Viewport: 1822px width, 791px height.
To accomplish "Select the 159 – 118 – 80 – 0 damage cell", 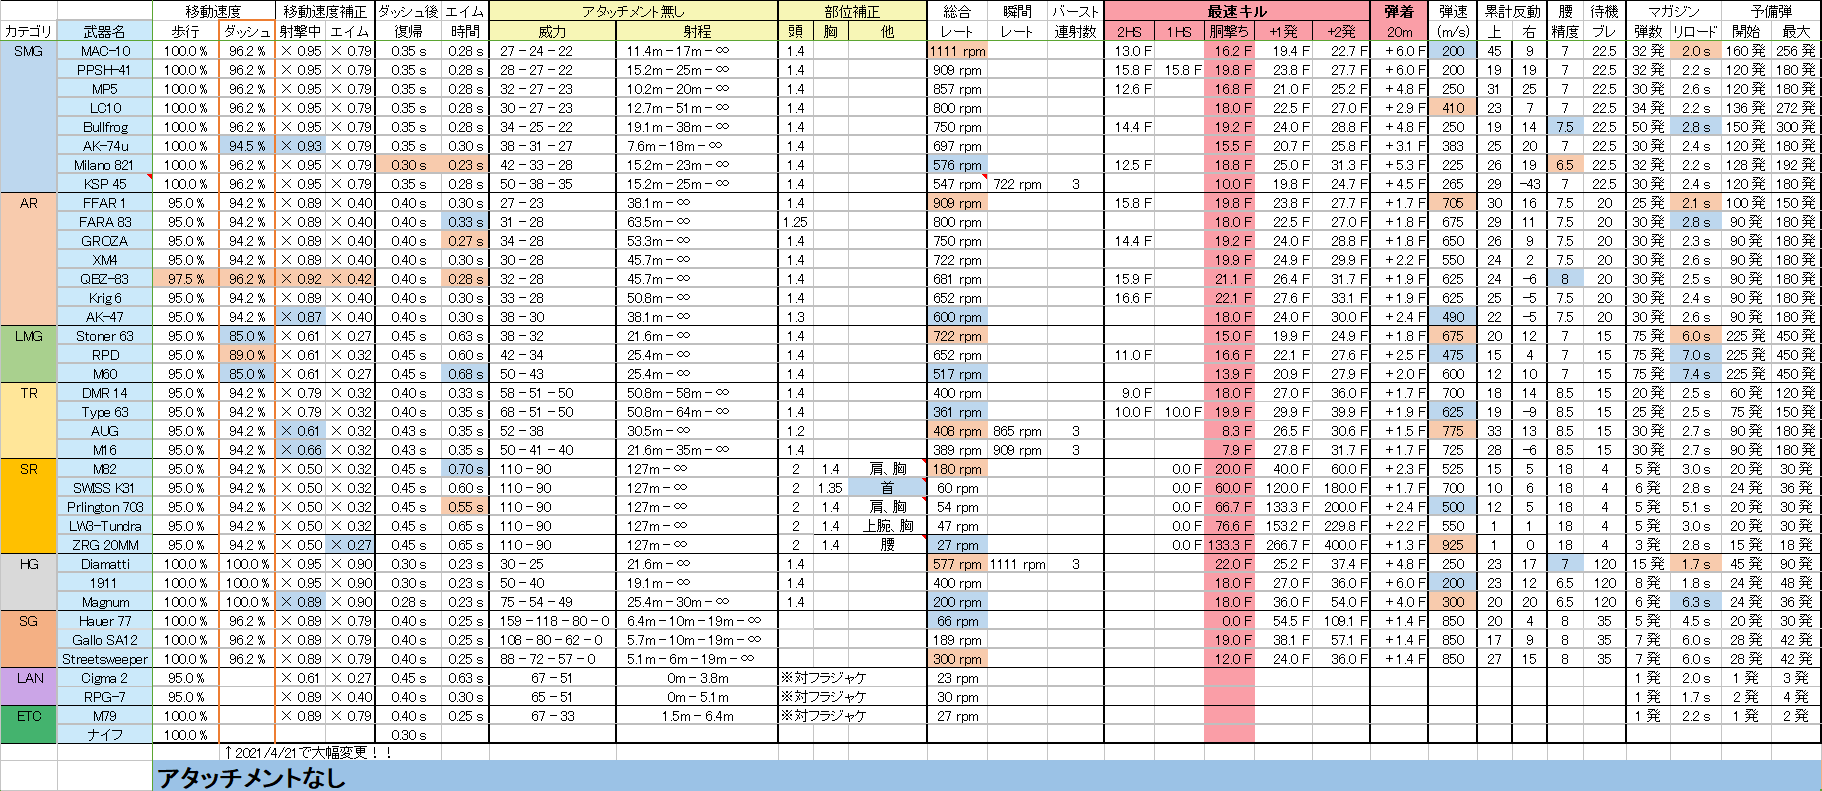I will click(x=553, y=621).
